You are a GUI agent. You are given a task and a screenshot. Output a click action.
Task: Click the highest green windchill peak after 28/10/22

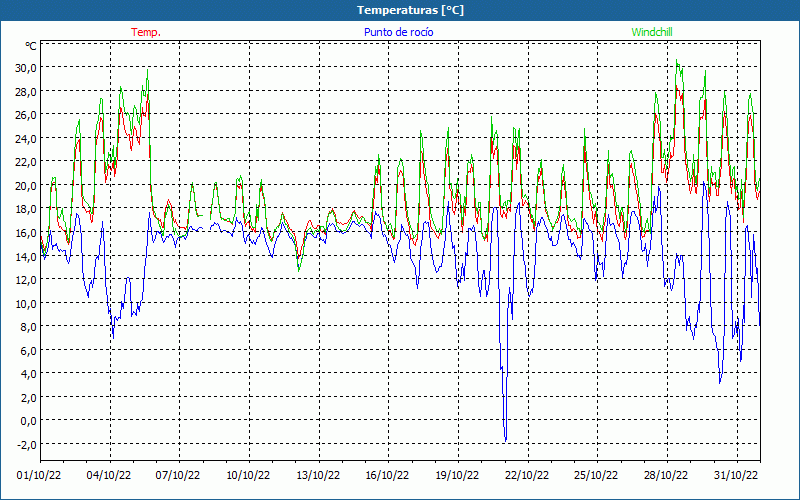point(677,61)
